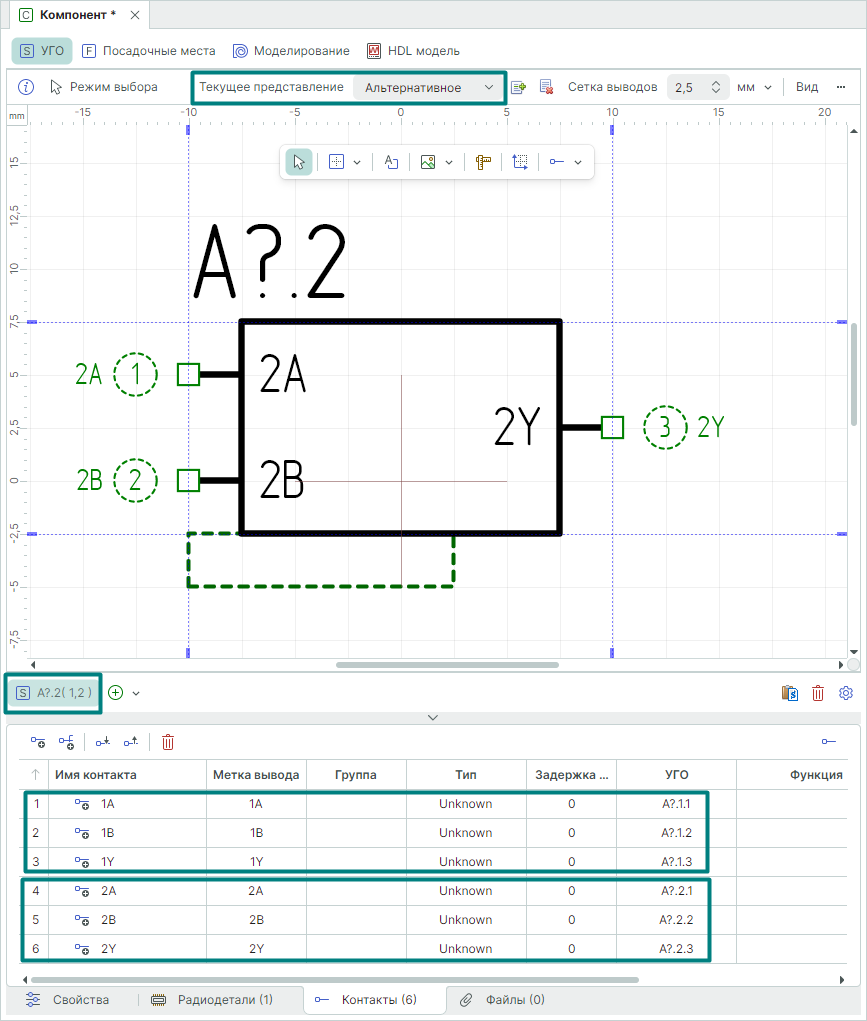Click the add representation icon after Альтернативное
This screenshot has height=1021, width=867.
519,87
